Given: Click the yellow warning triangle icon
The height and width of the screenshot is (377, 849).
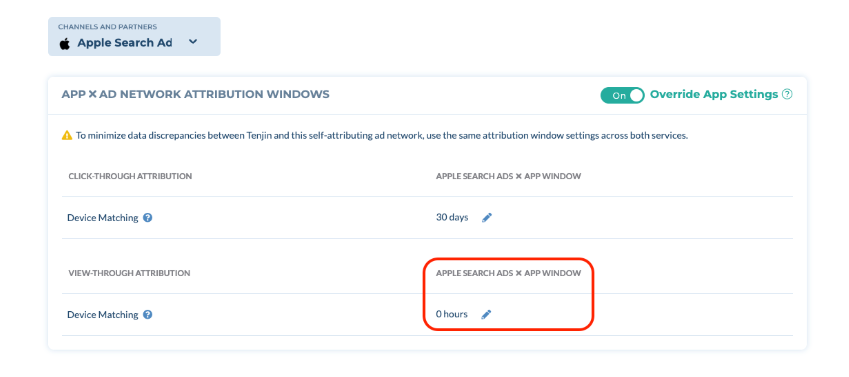Looking at the screenshot, I should click(67, 135).
